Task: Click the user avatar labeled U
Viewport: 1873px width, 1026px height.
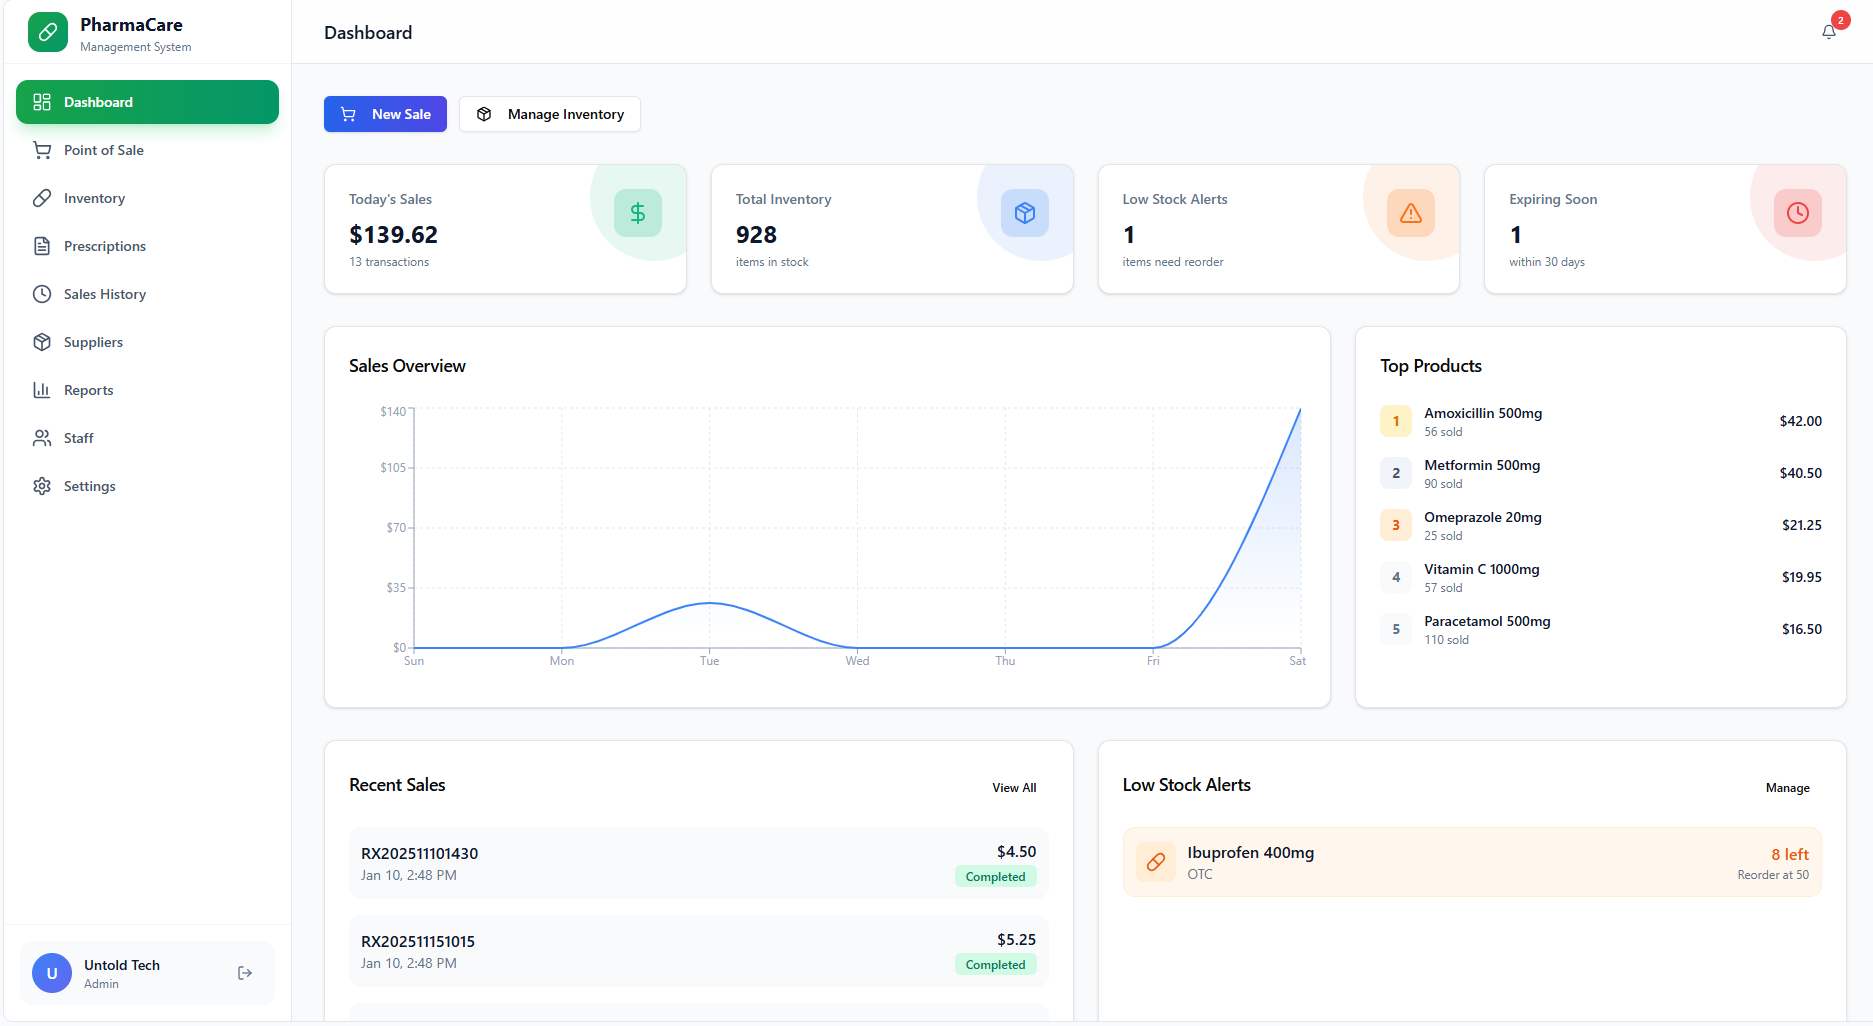Action: coord(52,973)
